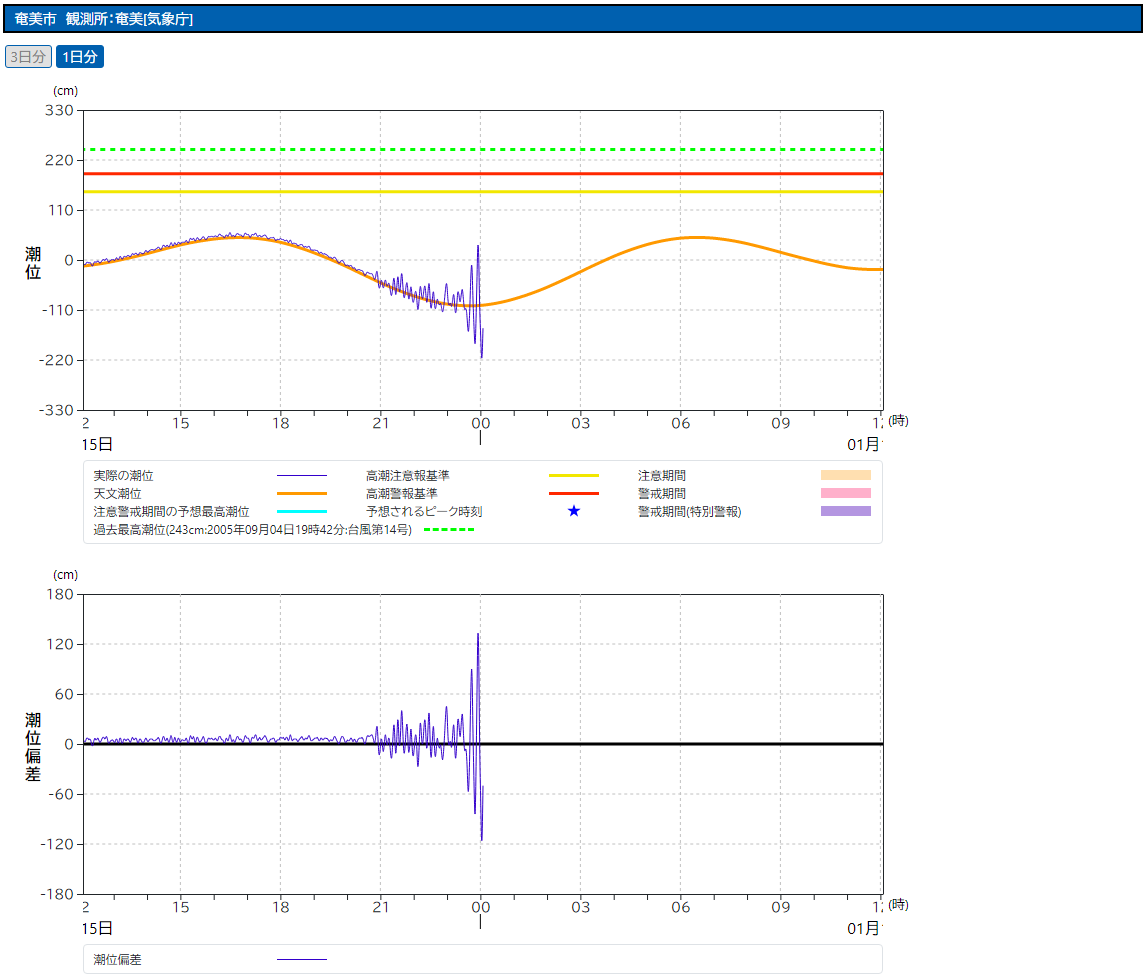Click the -120 y-axis value on deviation chart
Screen dimensions: 1146x978
tap(57, 844)
